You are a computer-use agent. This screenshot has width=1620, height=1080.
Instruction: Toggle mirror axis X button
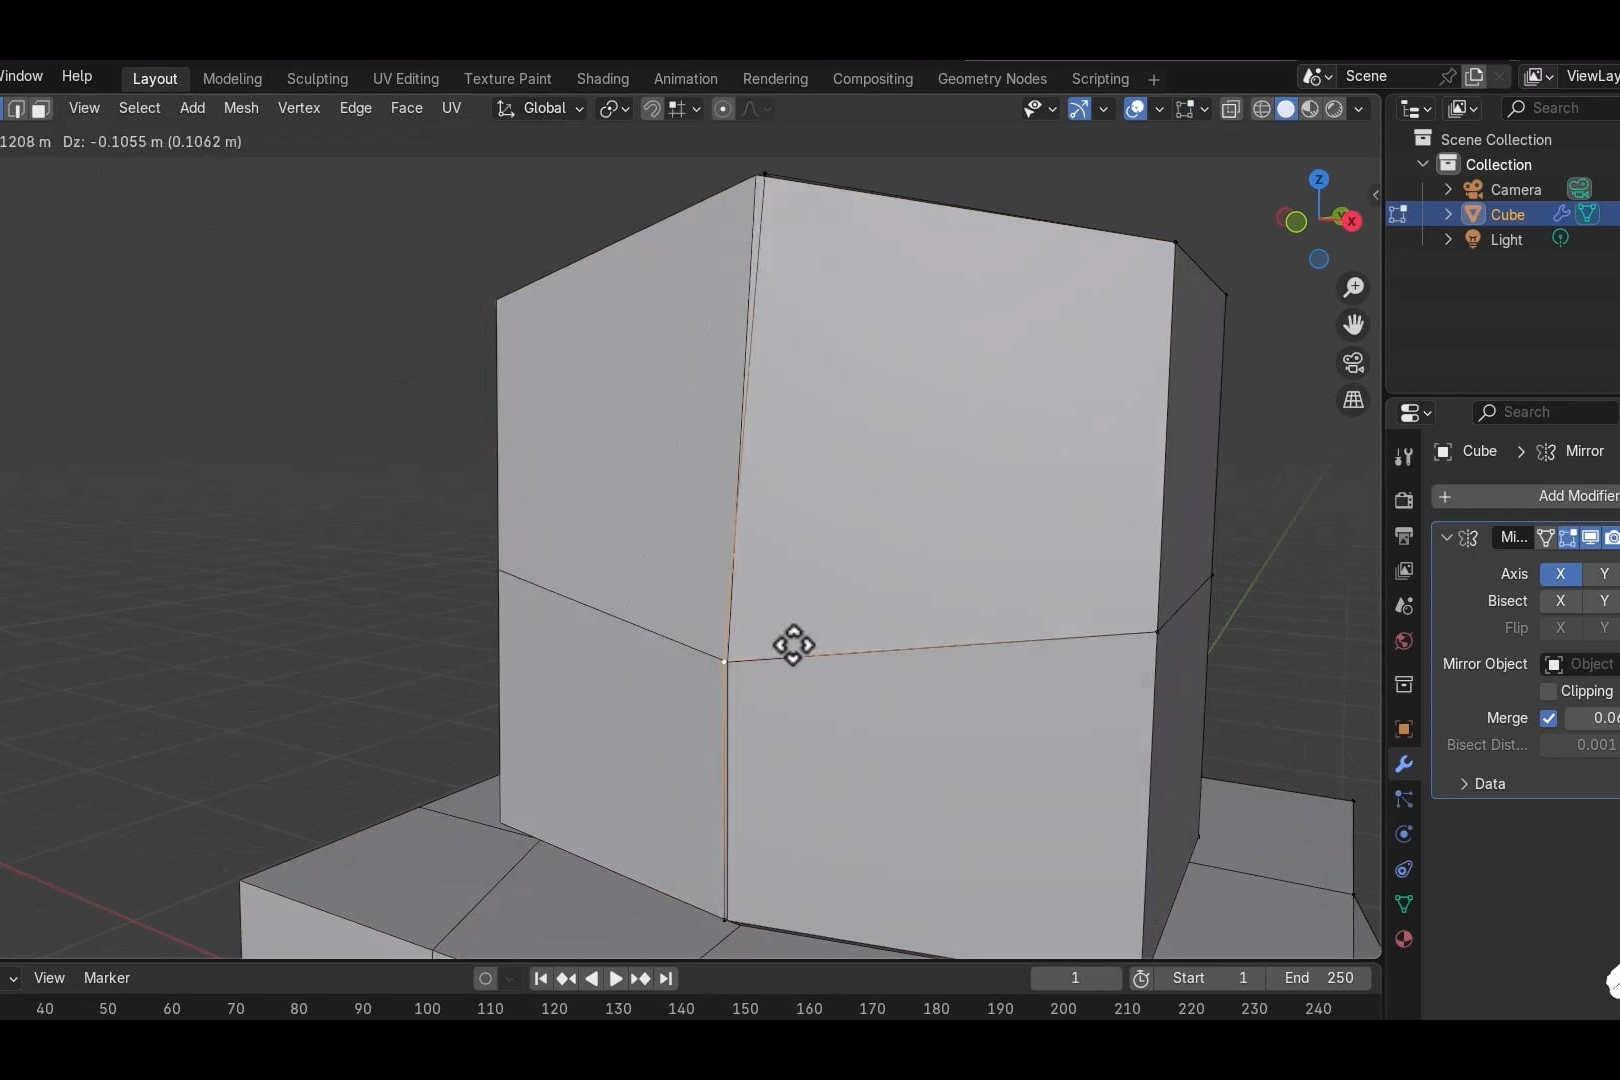pyautogui.click(x=1559, y=574)
